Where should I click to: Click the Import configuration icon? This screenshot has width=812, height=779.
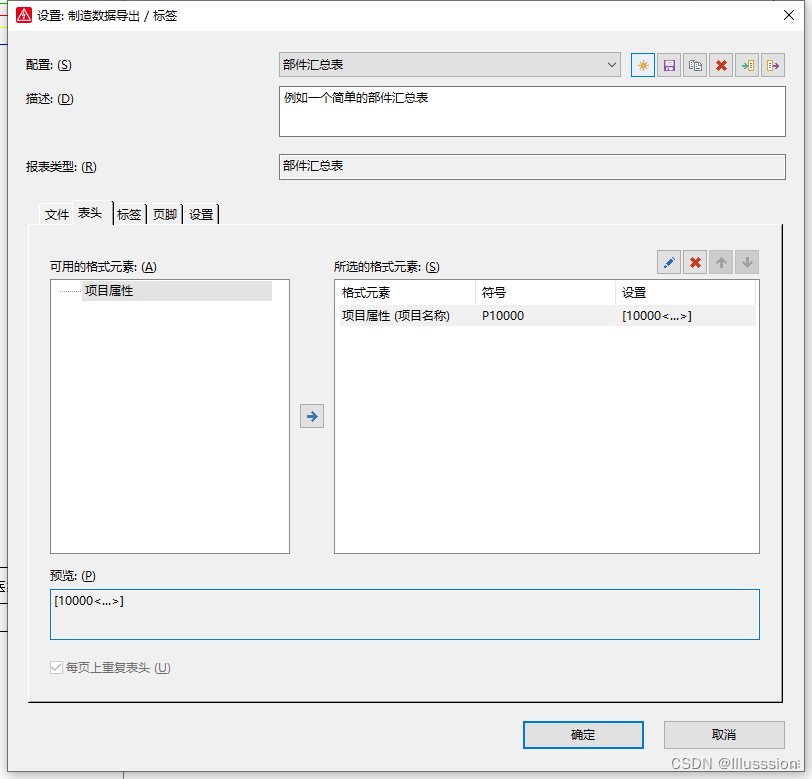(x=747, y=65)
